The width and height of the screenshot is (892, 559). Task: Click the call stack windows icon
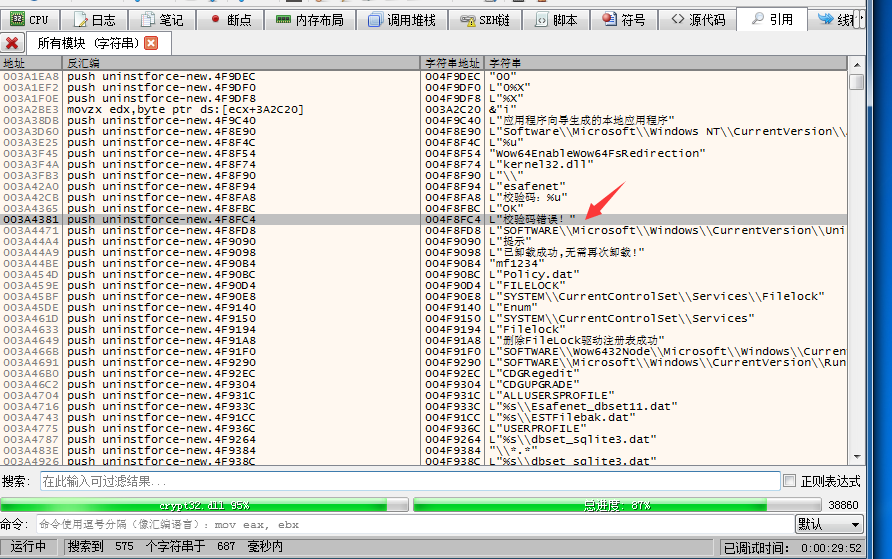click(x=375, y=20)
